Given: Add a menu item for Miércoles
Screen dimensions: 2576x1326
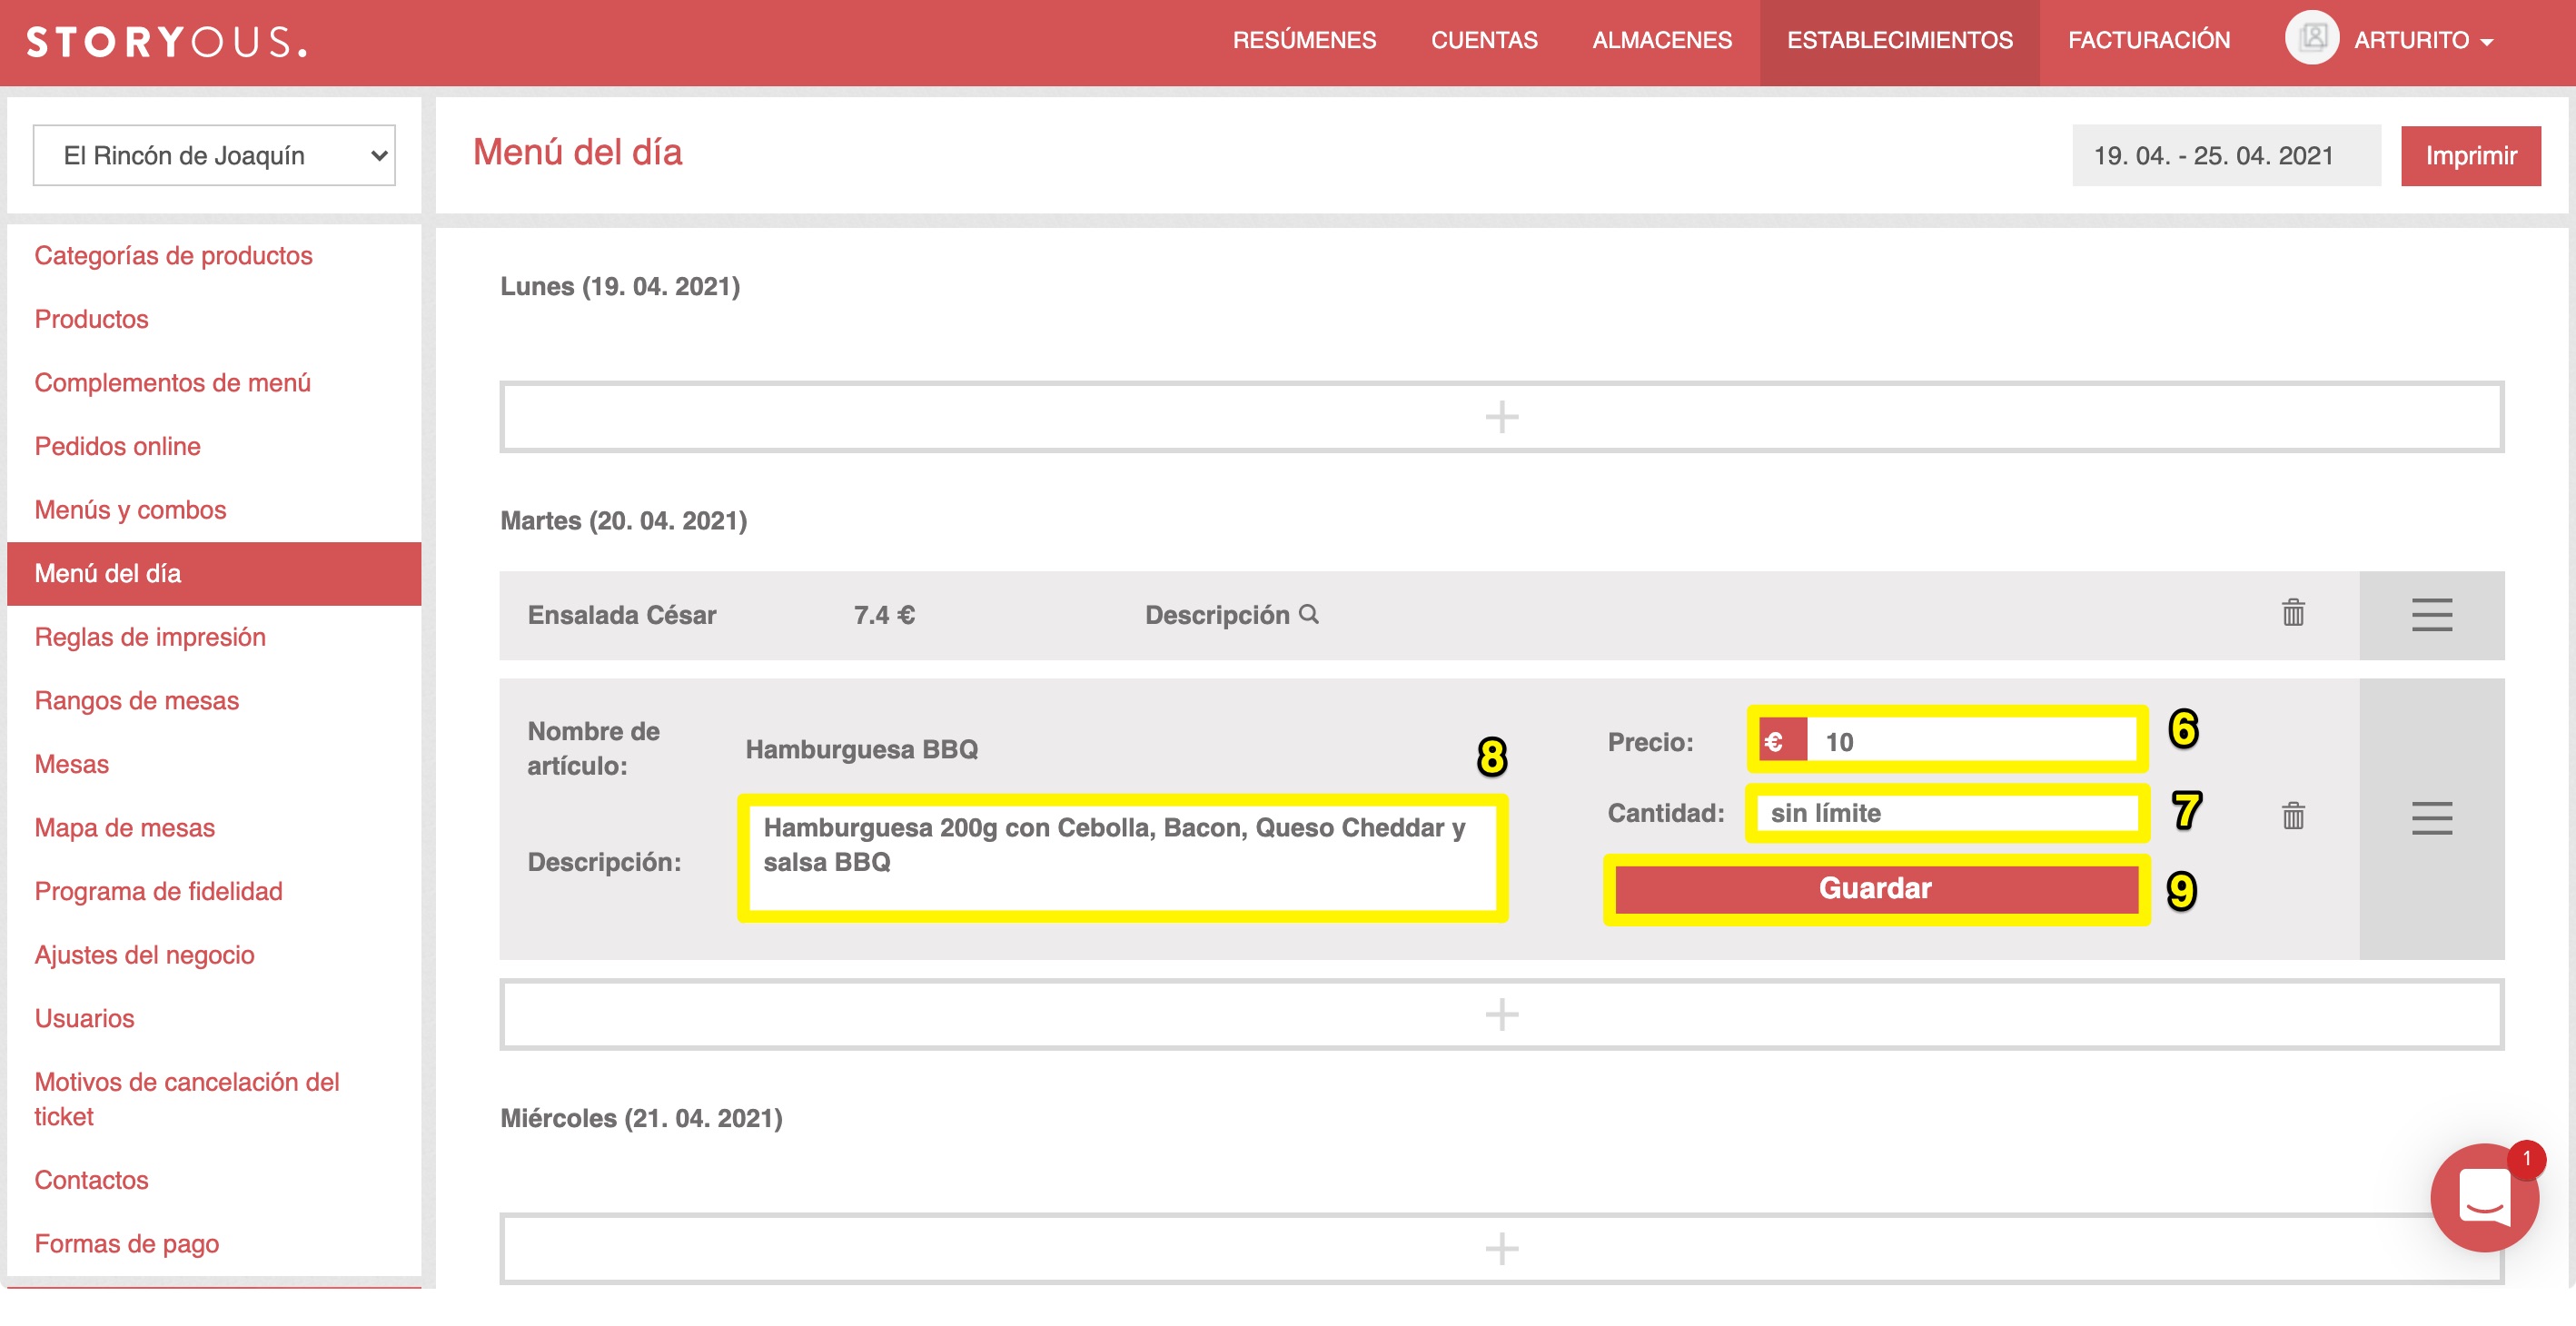Looking at the screenshot, I should pos(1501,1248).
